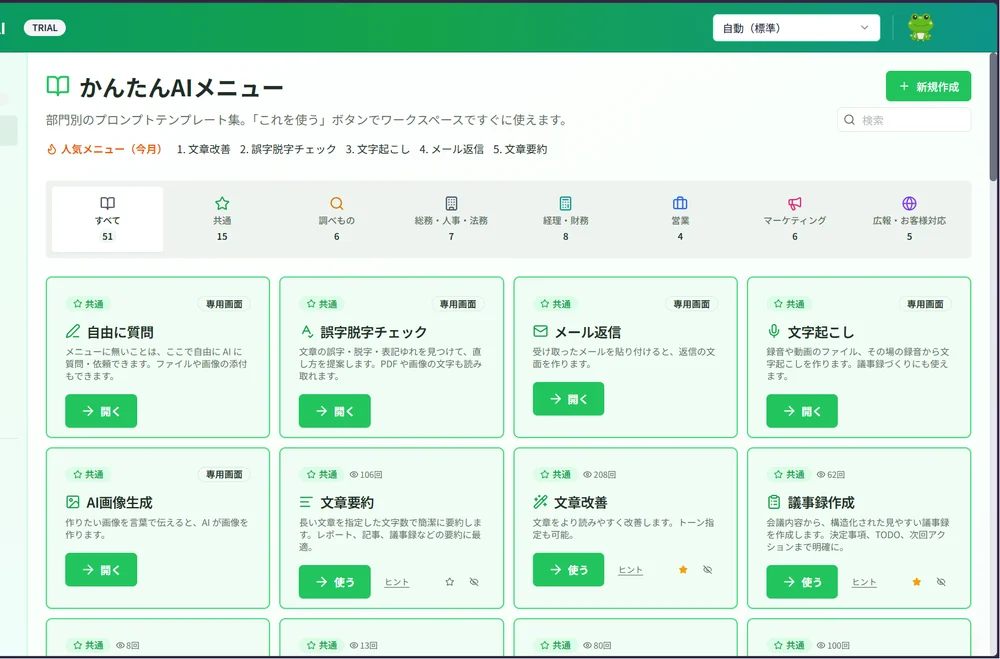Click the 文章改善 card title
This screenshot has width=1000, height=659.
580,502
